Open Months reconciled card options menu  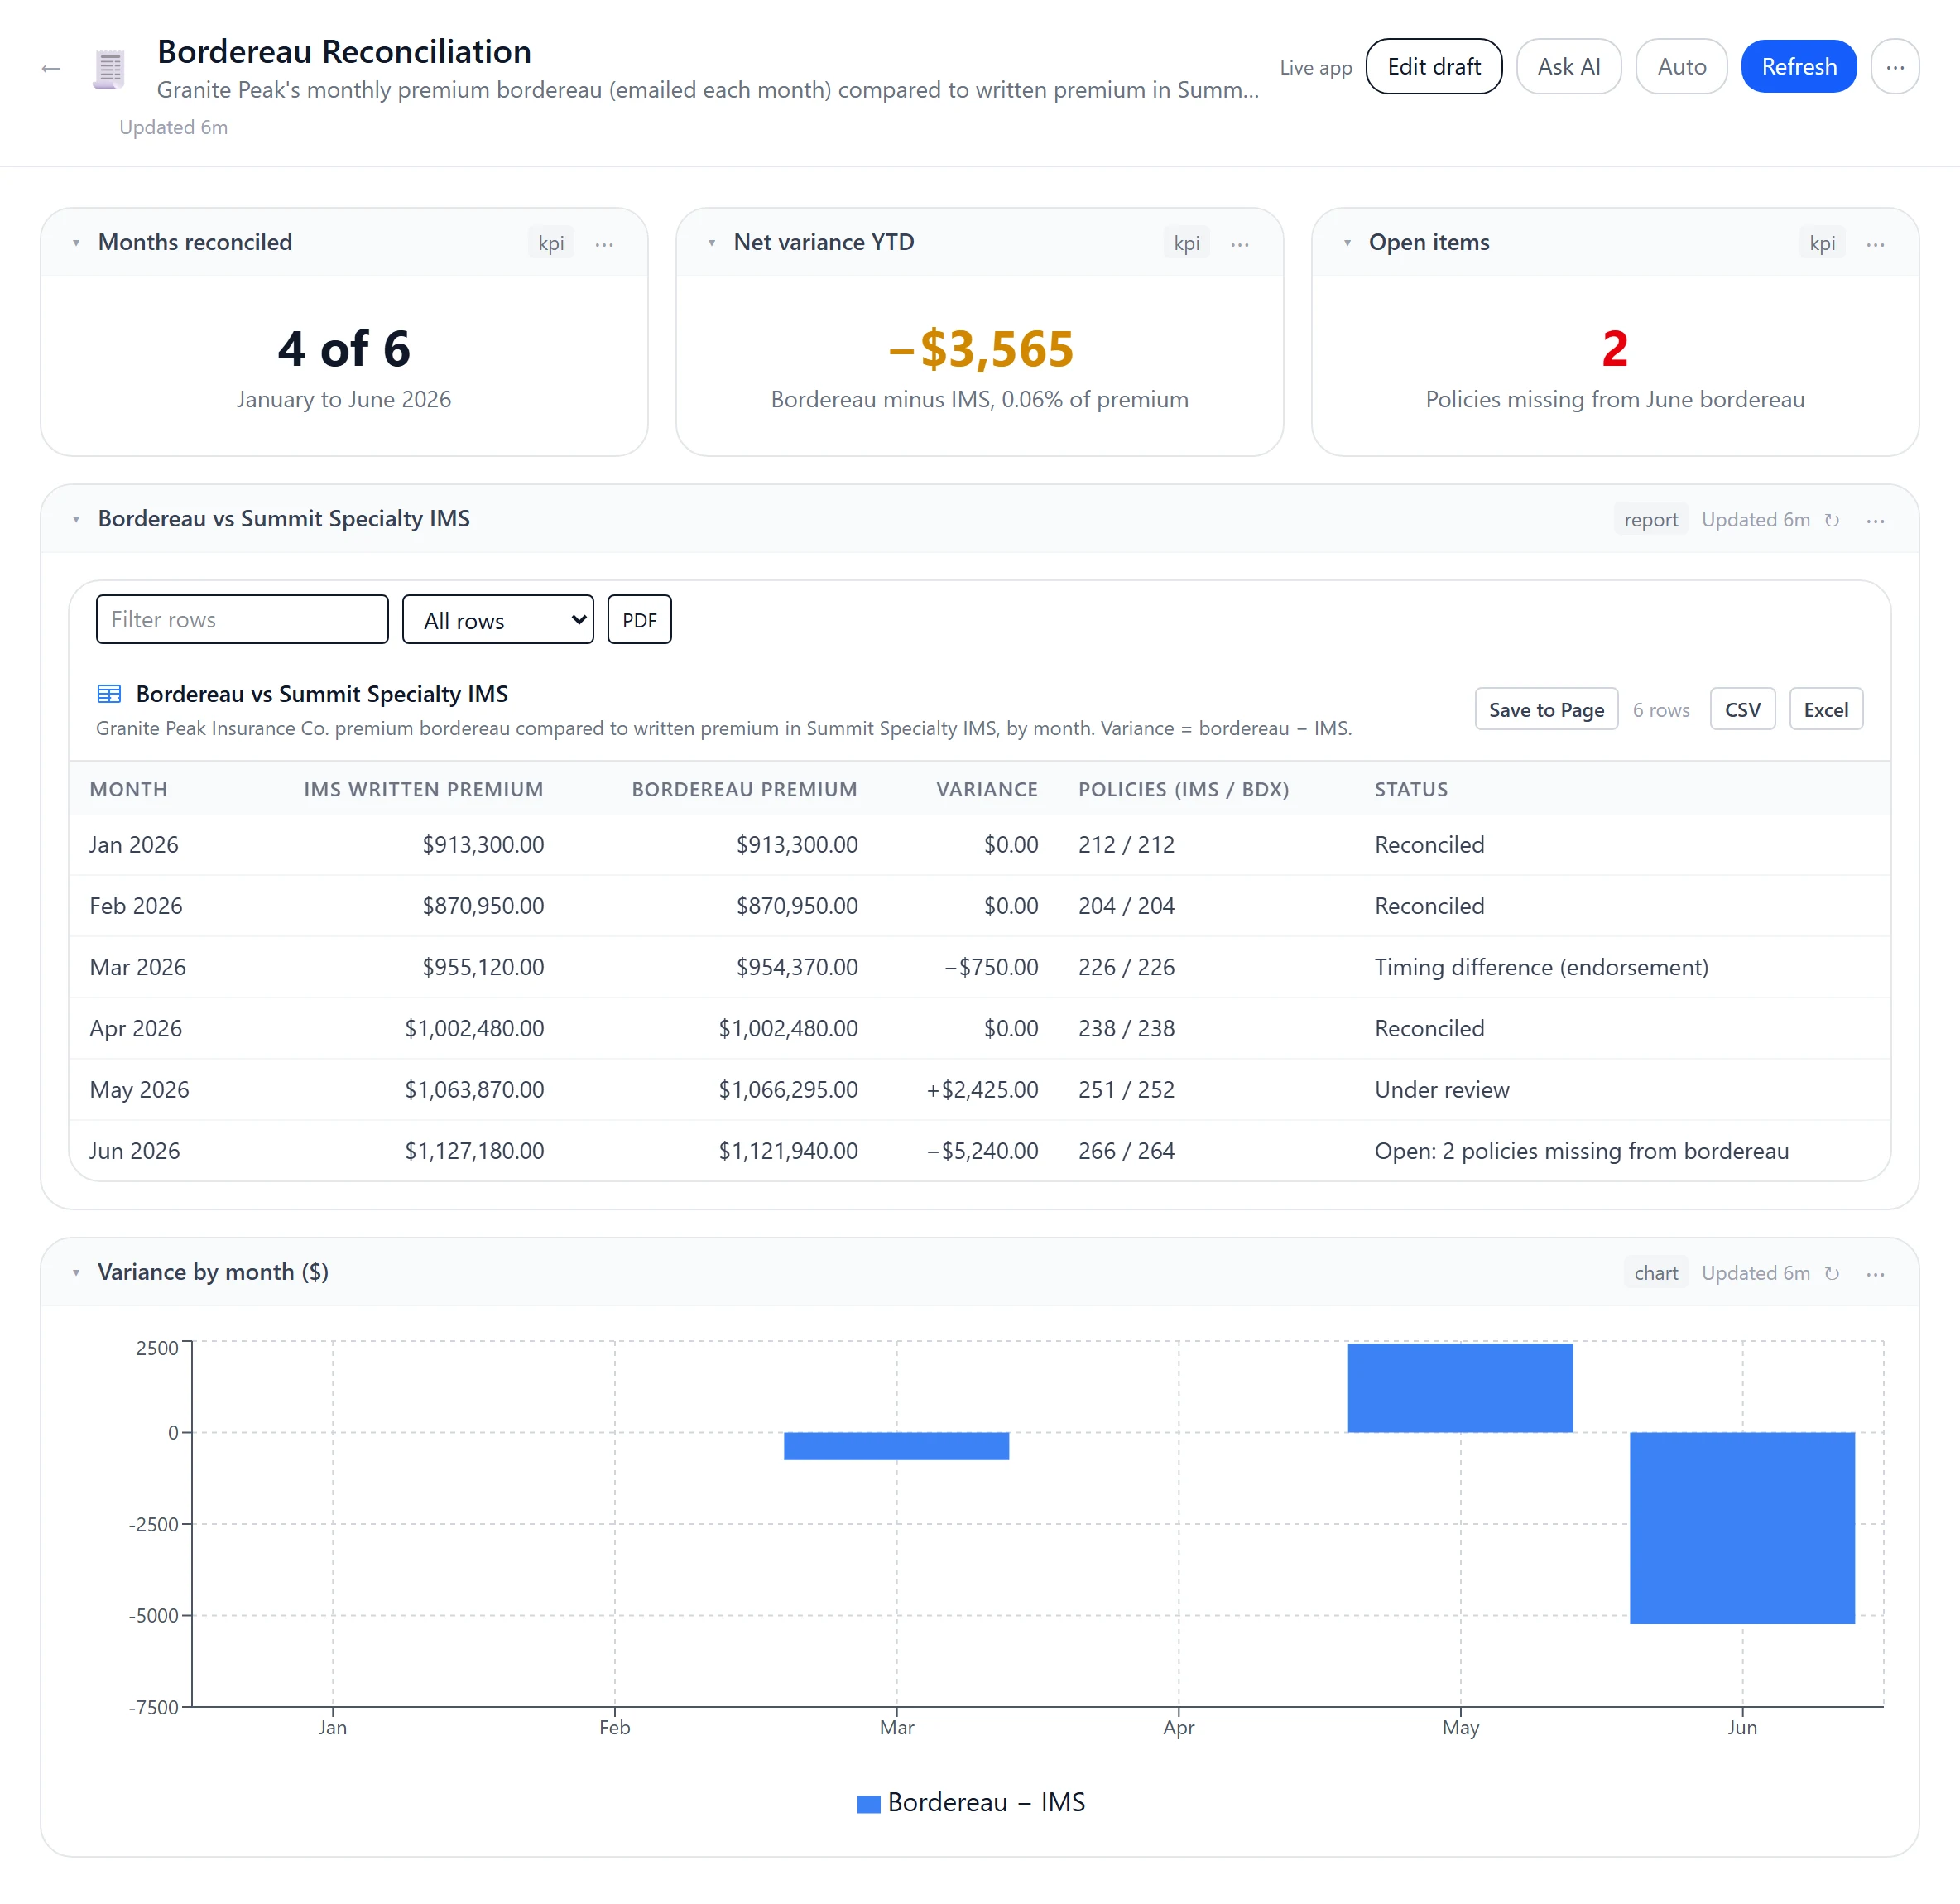(604, 244)
